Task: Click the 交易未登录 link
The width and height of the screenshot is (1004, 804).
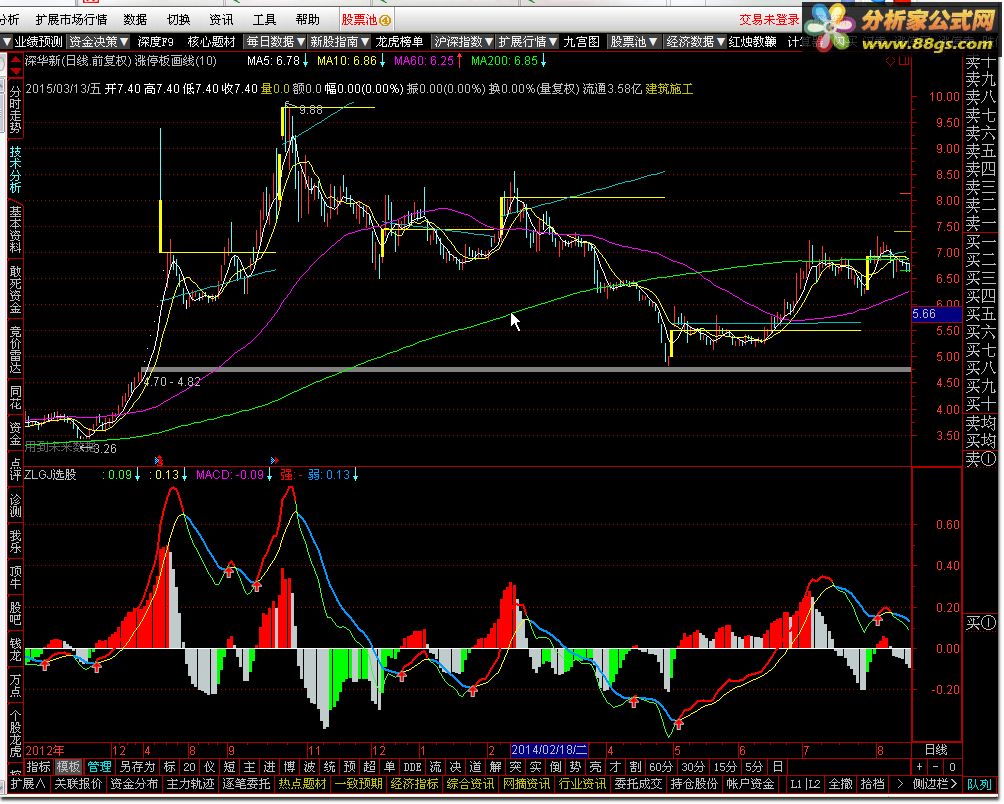Action: tap(769, 20)
